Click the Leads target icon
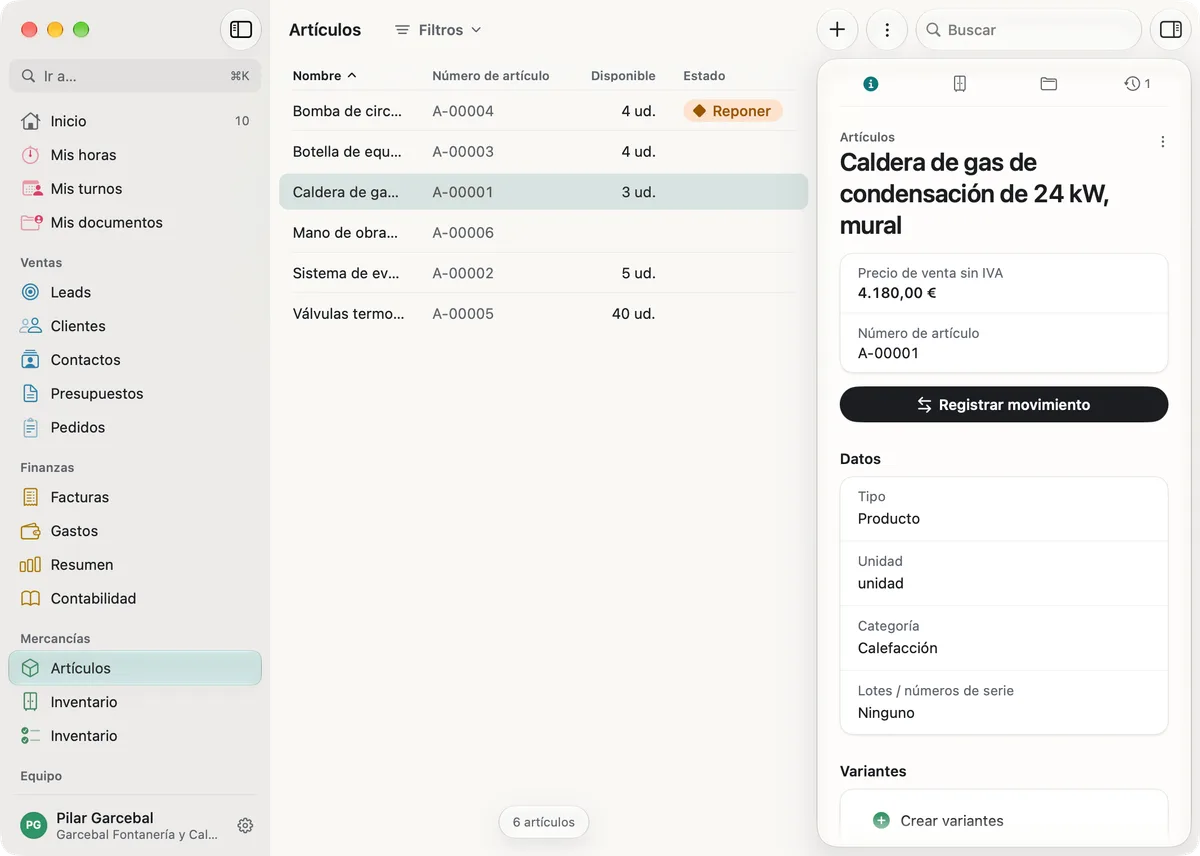This screenshot has width=1200, height=856. click(x=31, y=292)
